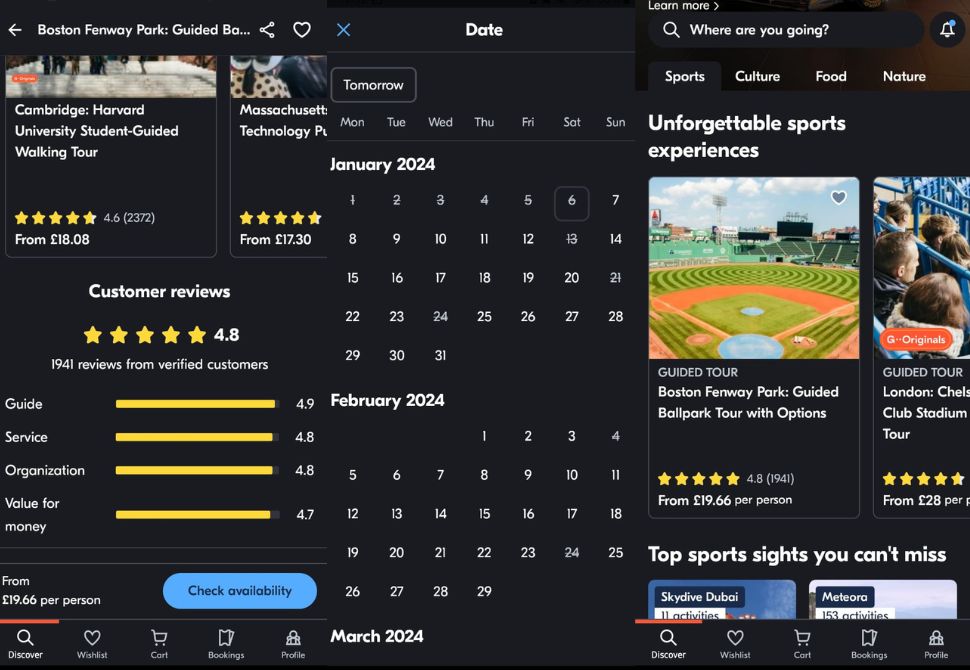Pick February 29 in the calendar
This screenshot has width=970, height=670.
pos(484,591)
